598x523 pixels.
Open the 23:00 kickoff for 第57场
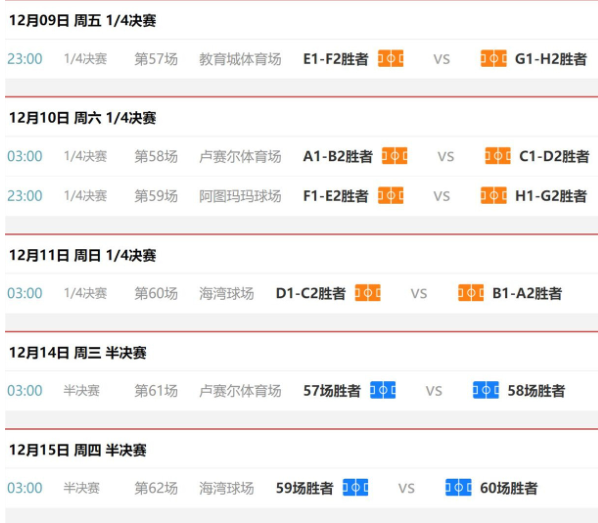pos(25,59)
